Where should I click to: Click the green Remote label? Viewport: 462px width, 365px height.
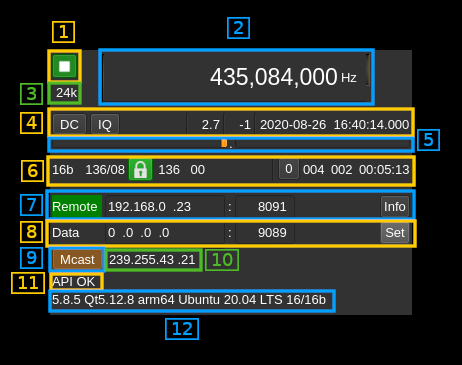tap(76, 206)
